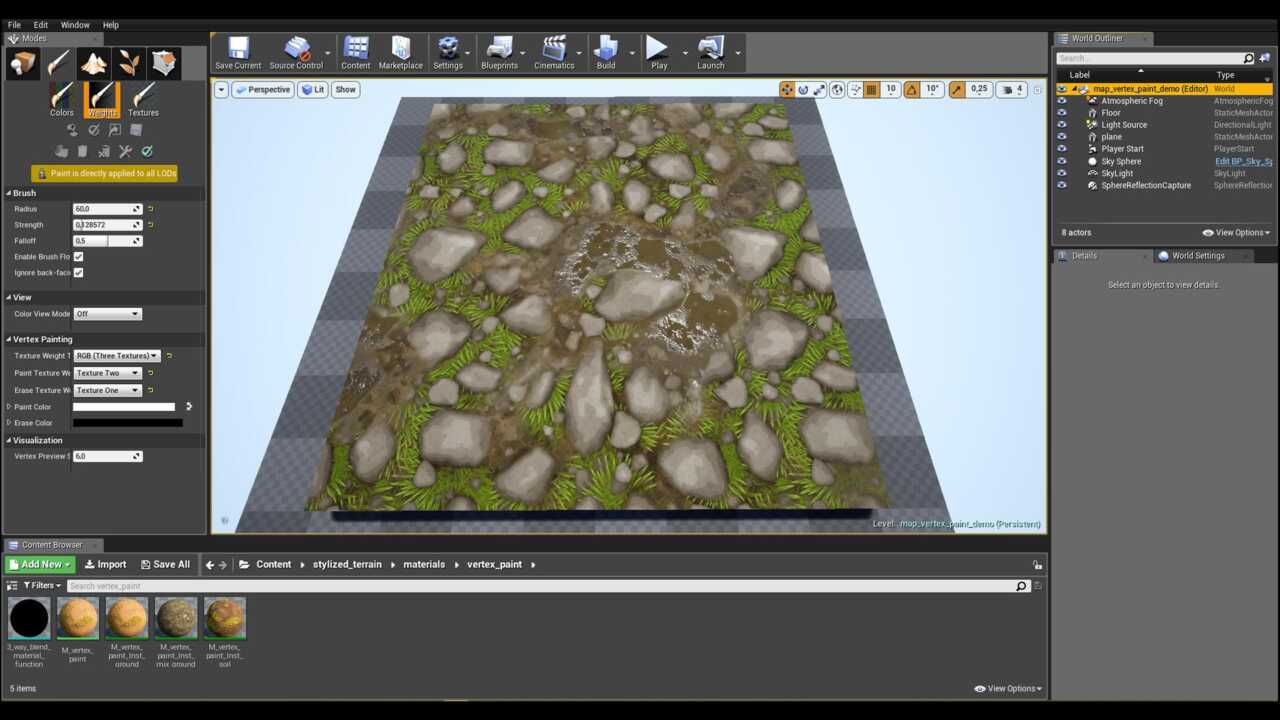This screenshot has width=1280, height=720.
Task: Click the Import button
Action: [105, 565]
